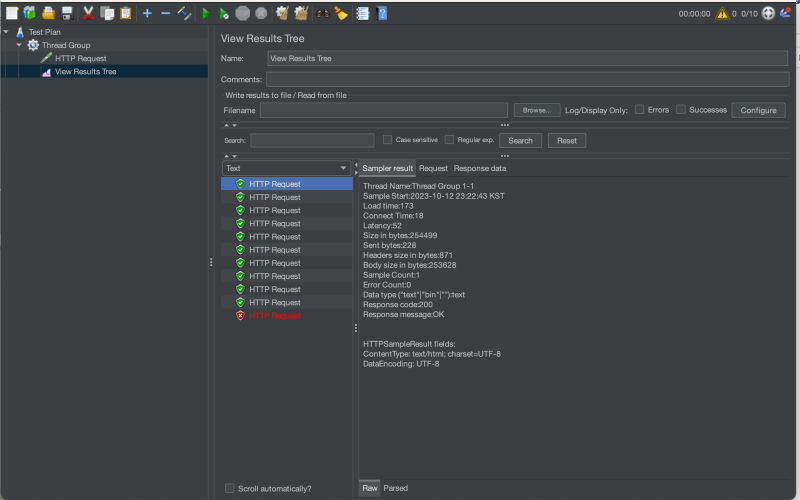
Task: Tick the Errors checkbox
Action: 639,110
